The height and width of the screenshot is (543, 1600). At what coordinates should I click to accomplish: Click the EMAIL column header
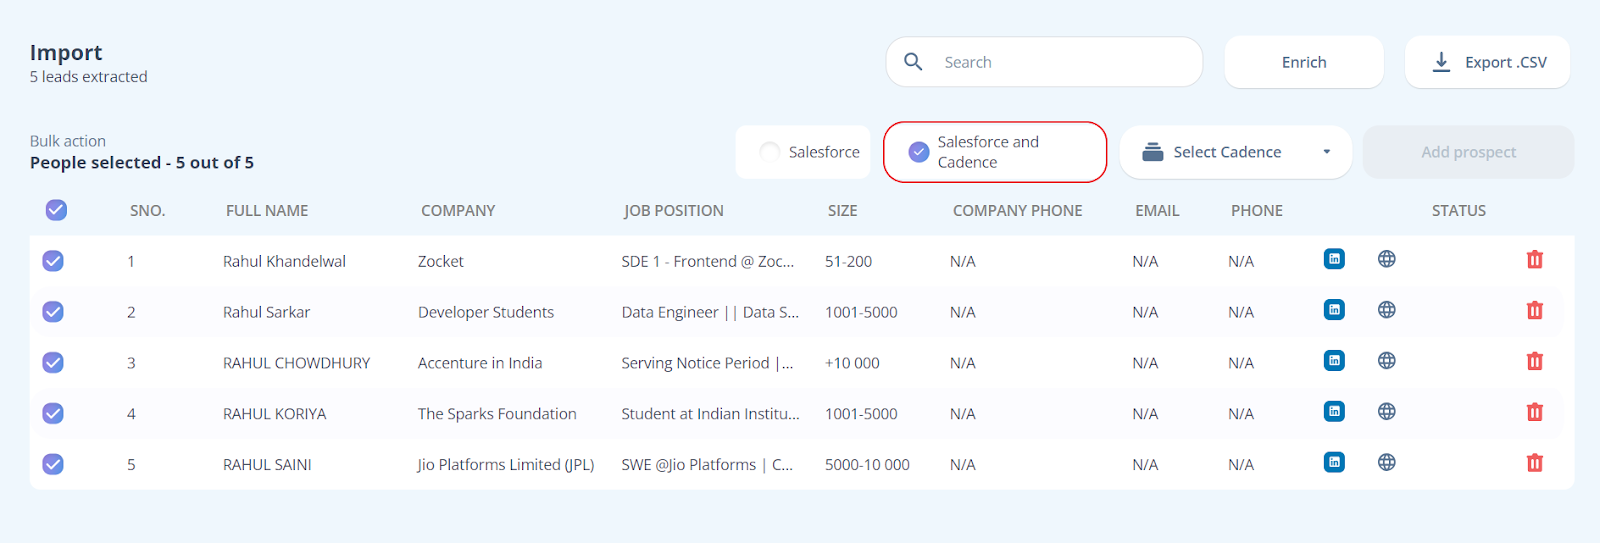1157,211
